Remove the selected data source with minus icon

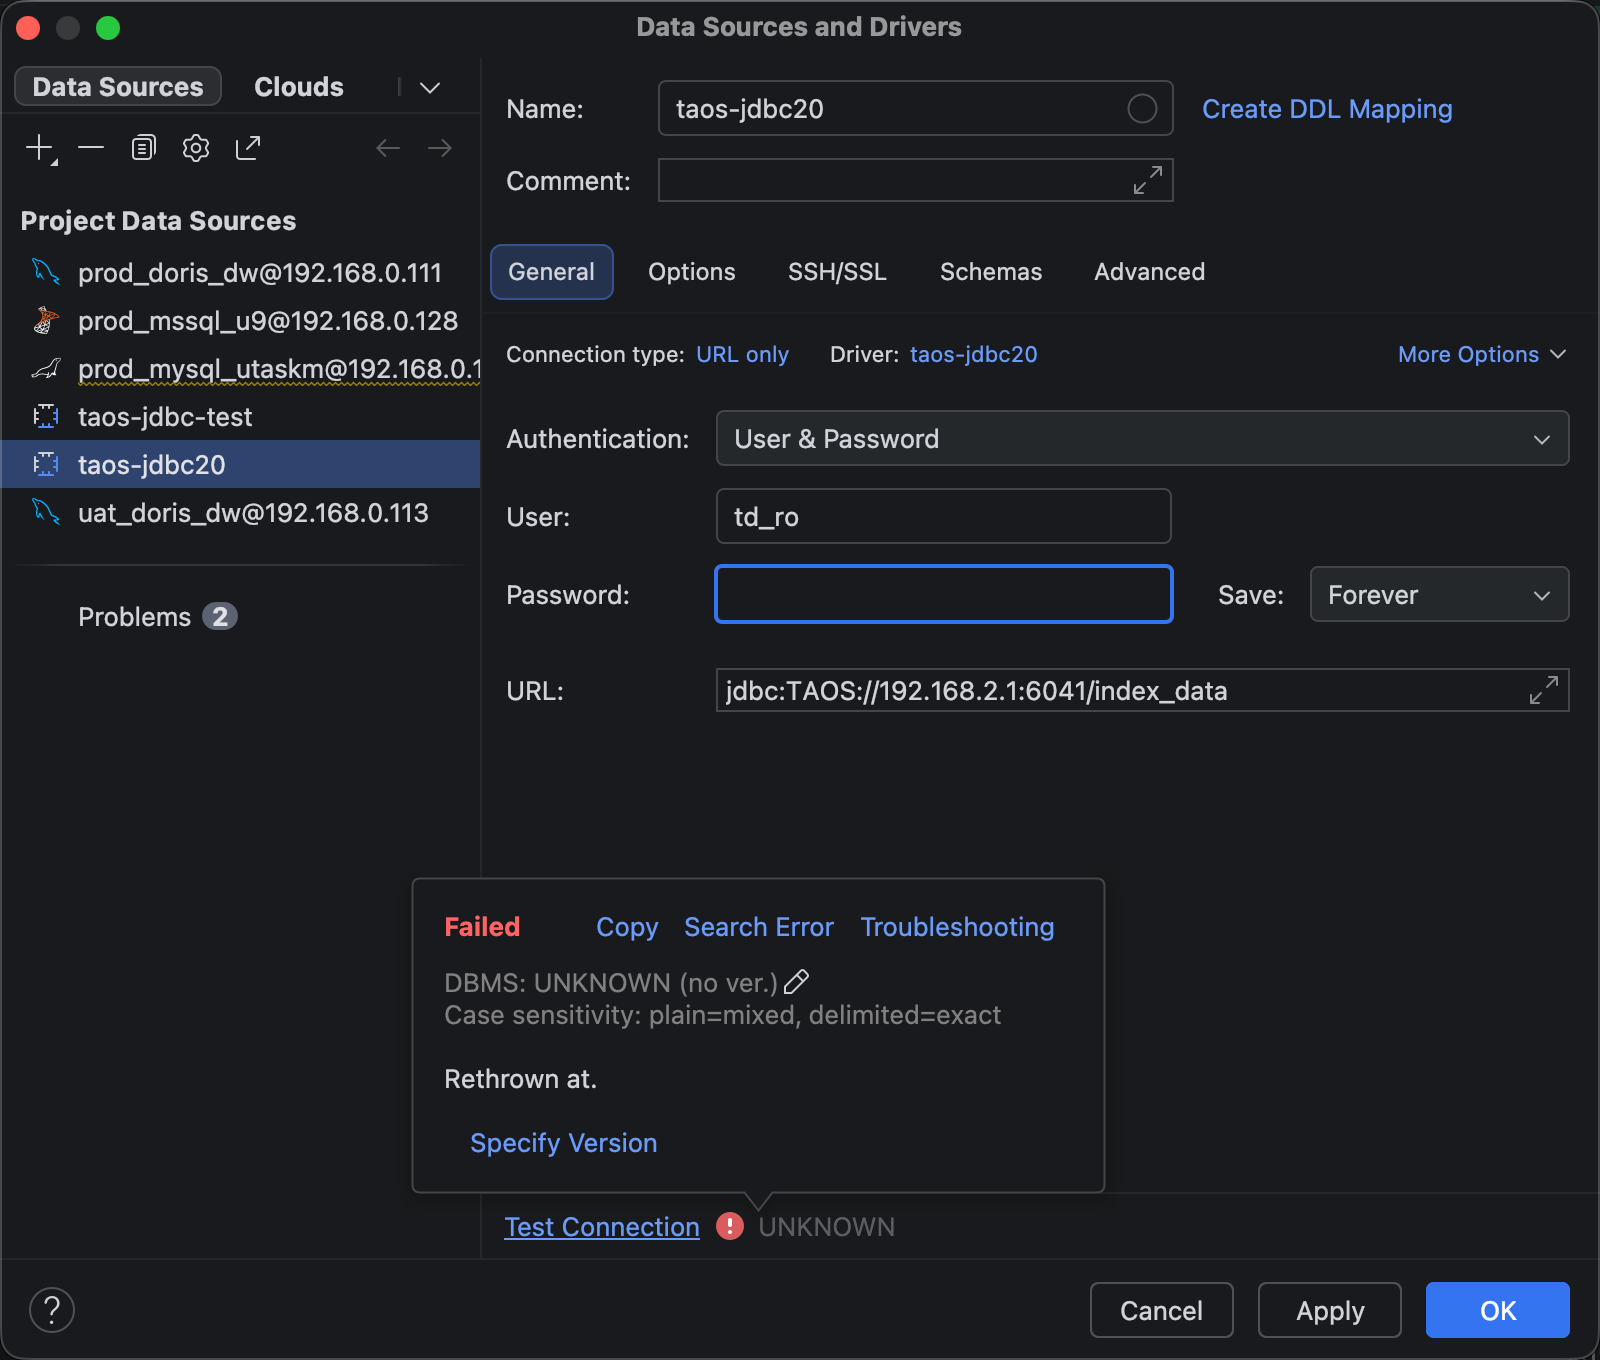click(x=91, y=148)
